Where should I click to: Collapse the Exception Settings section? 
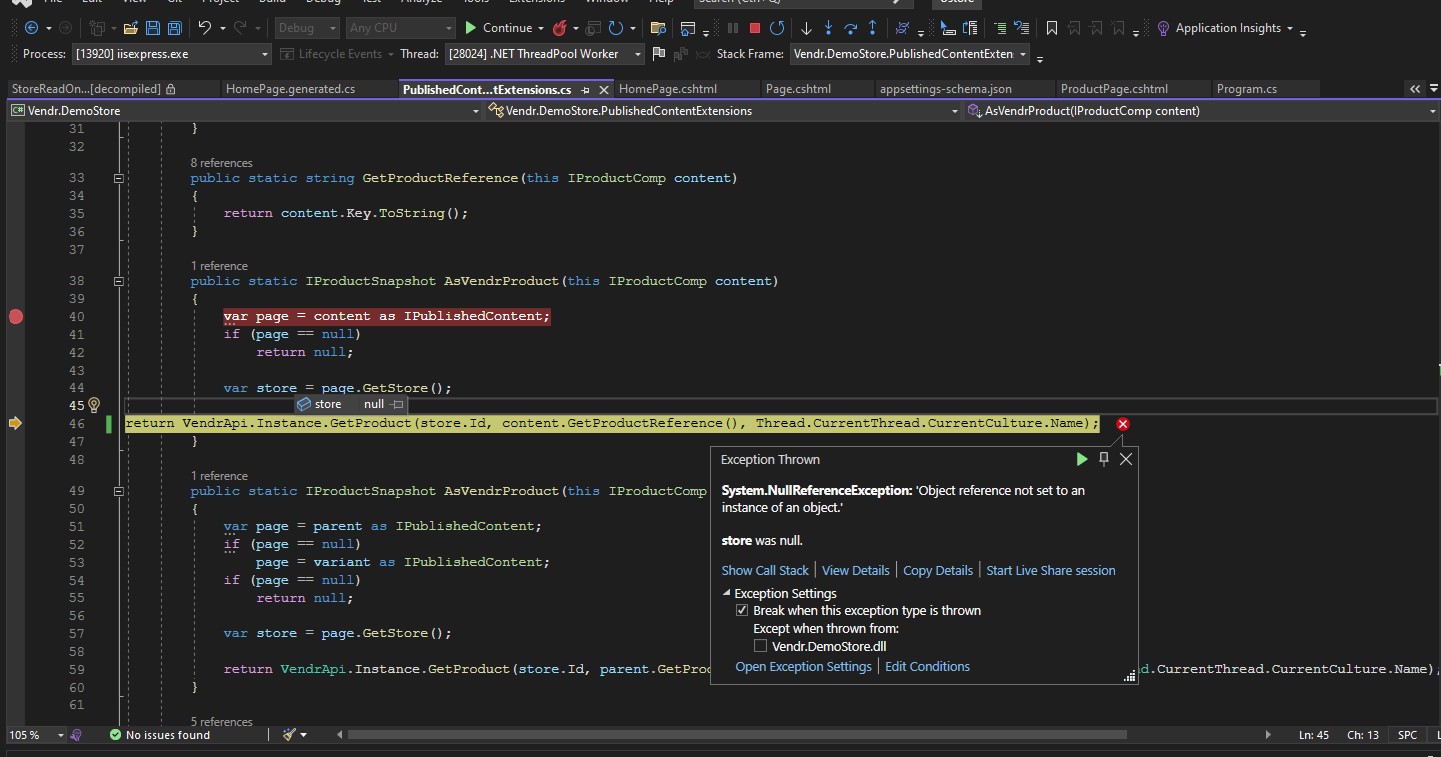click(727, 594)
